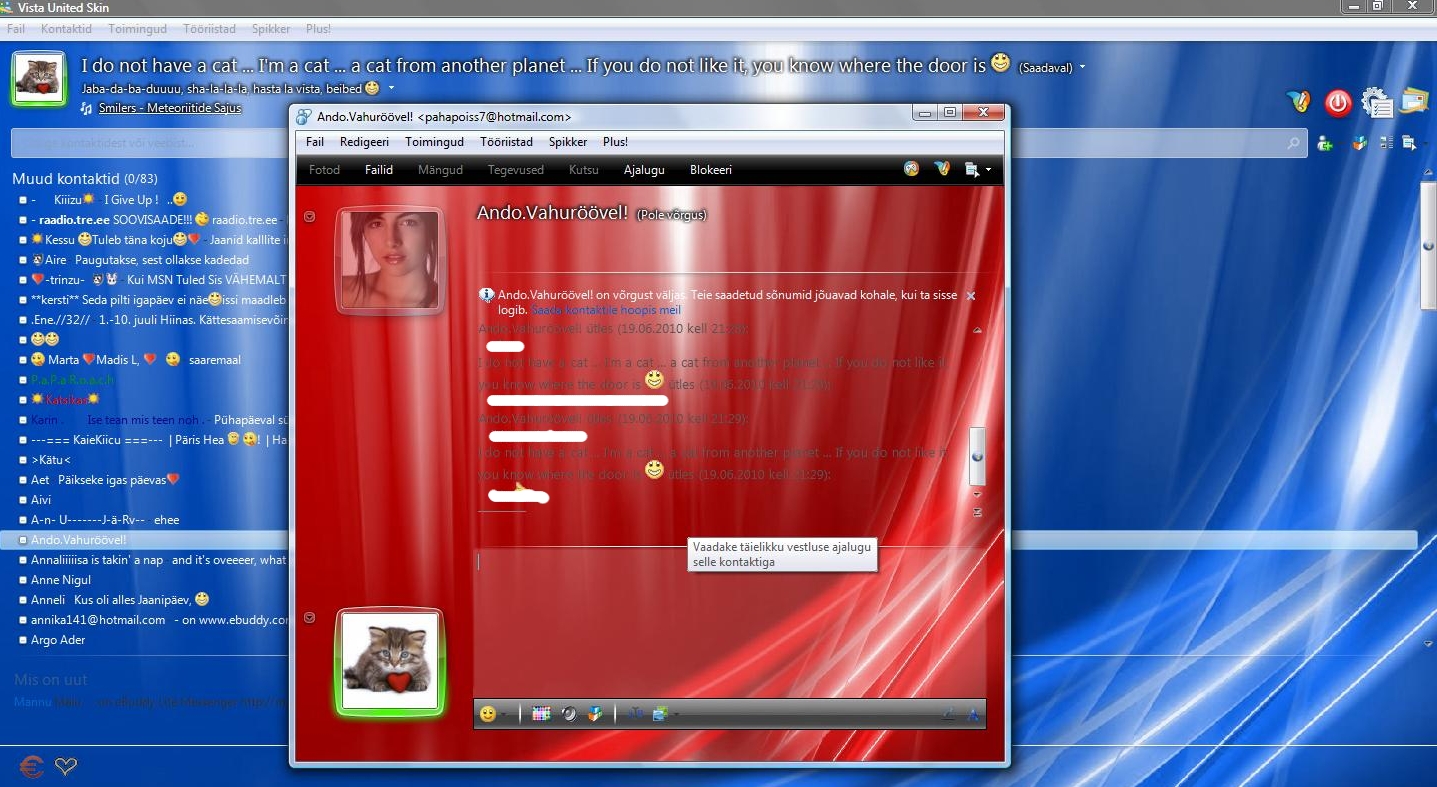This screenshot has width=1437, height=787.
Task: Open Tööriistad menu in chat window
Action: [x=506, y=142]
